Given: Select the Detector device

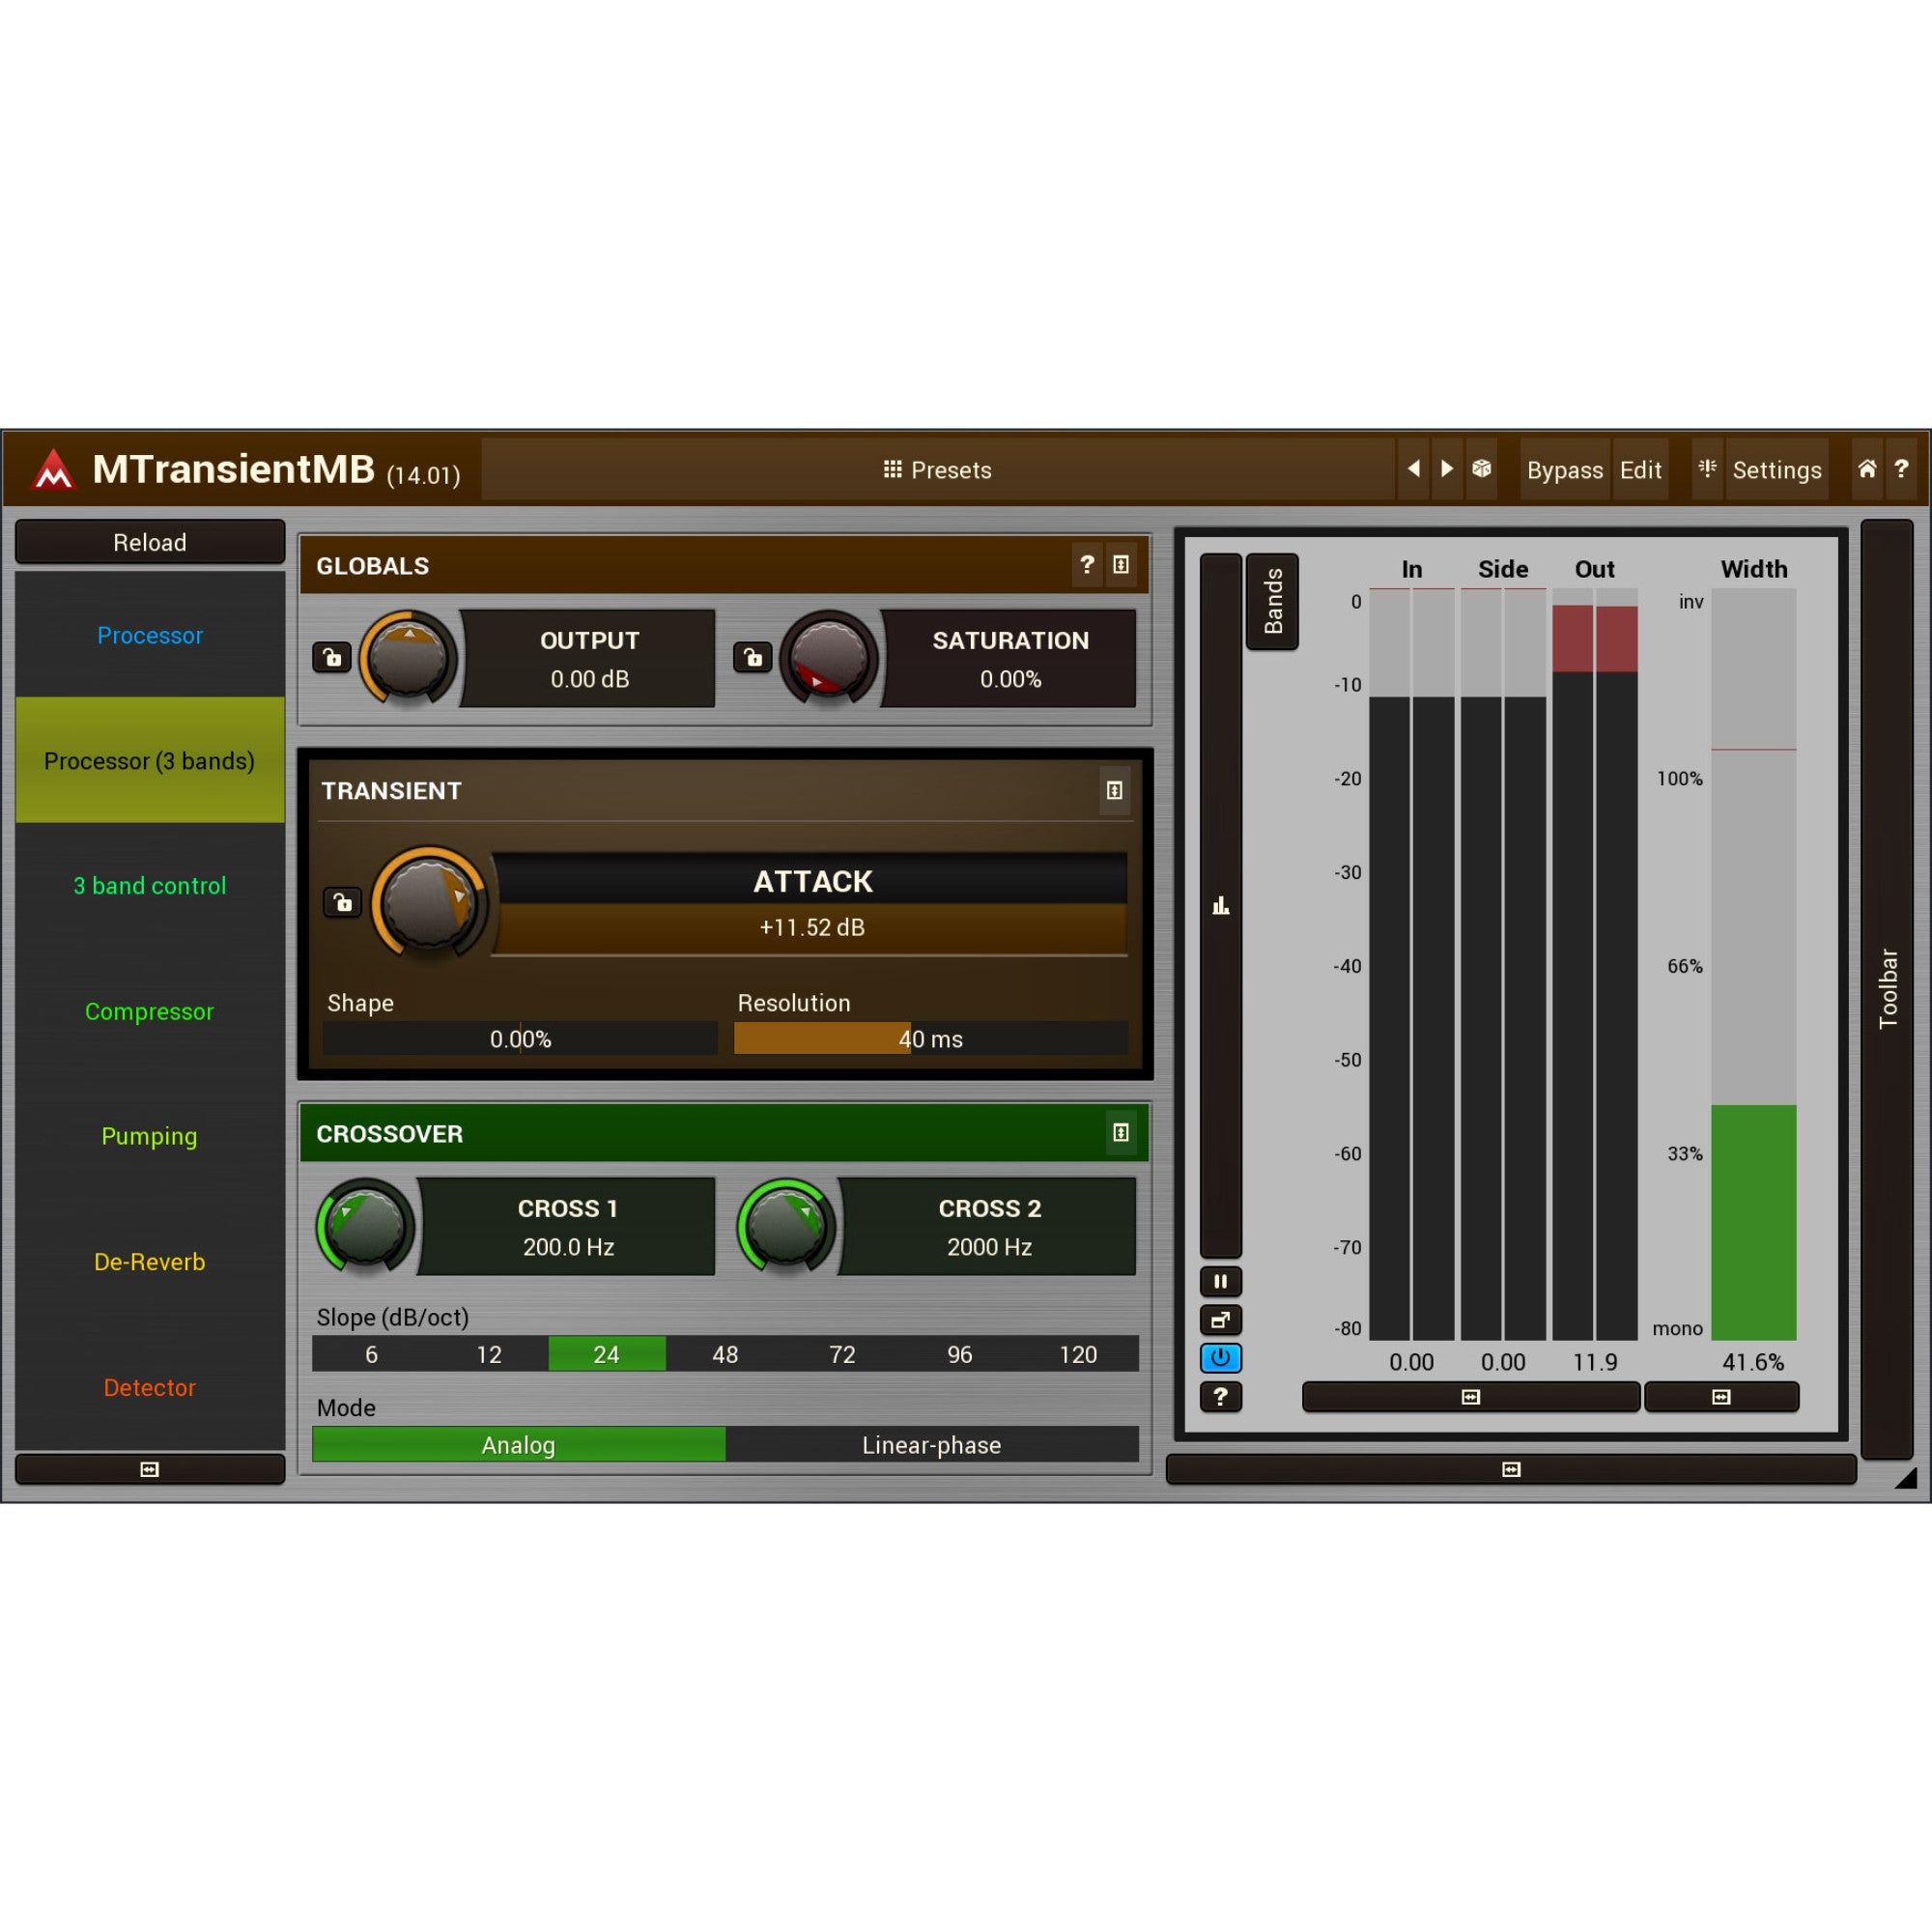Looking at the screenshot, I should 150,1387.
